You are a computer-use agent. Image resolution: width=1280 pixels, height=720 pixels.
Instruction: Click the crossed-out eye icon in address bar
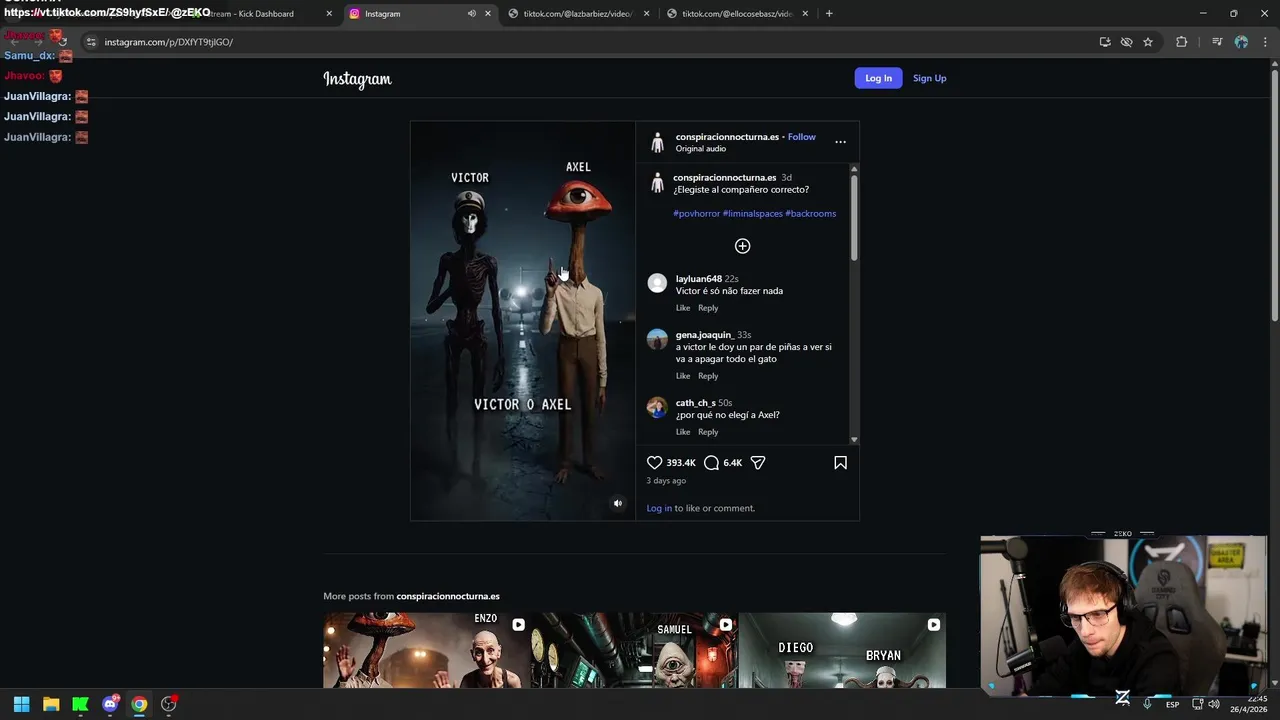coord(1126,42)
